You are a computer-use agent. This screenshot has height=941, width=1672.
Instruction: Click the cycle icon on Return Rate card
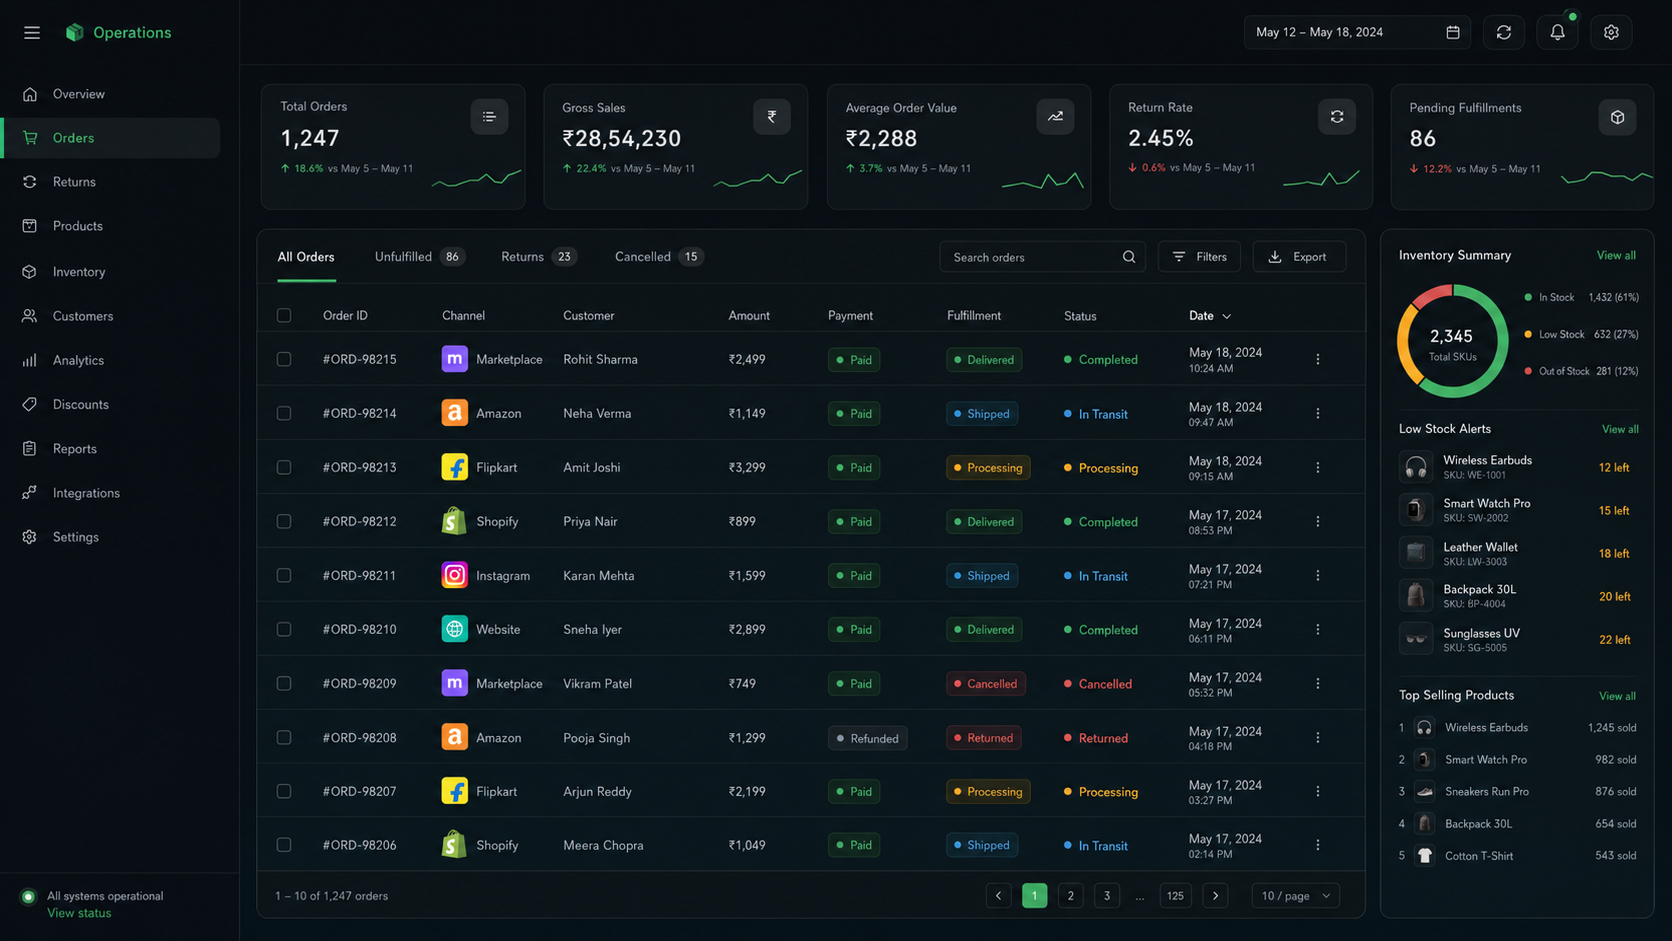[x=1337, y=117]
